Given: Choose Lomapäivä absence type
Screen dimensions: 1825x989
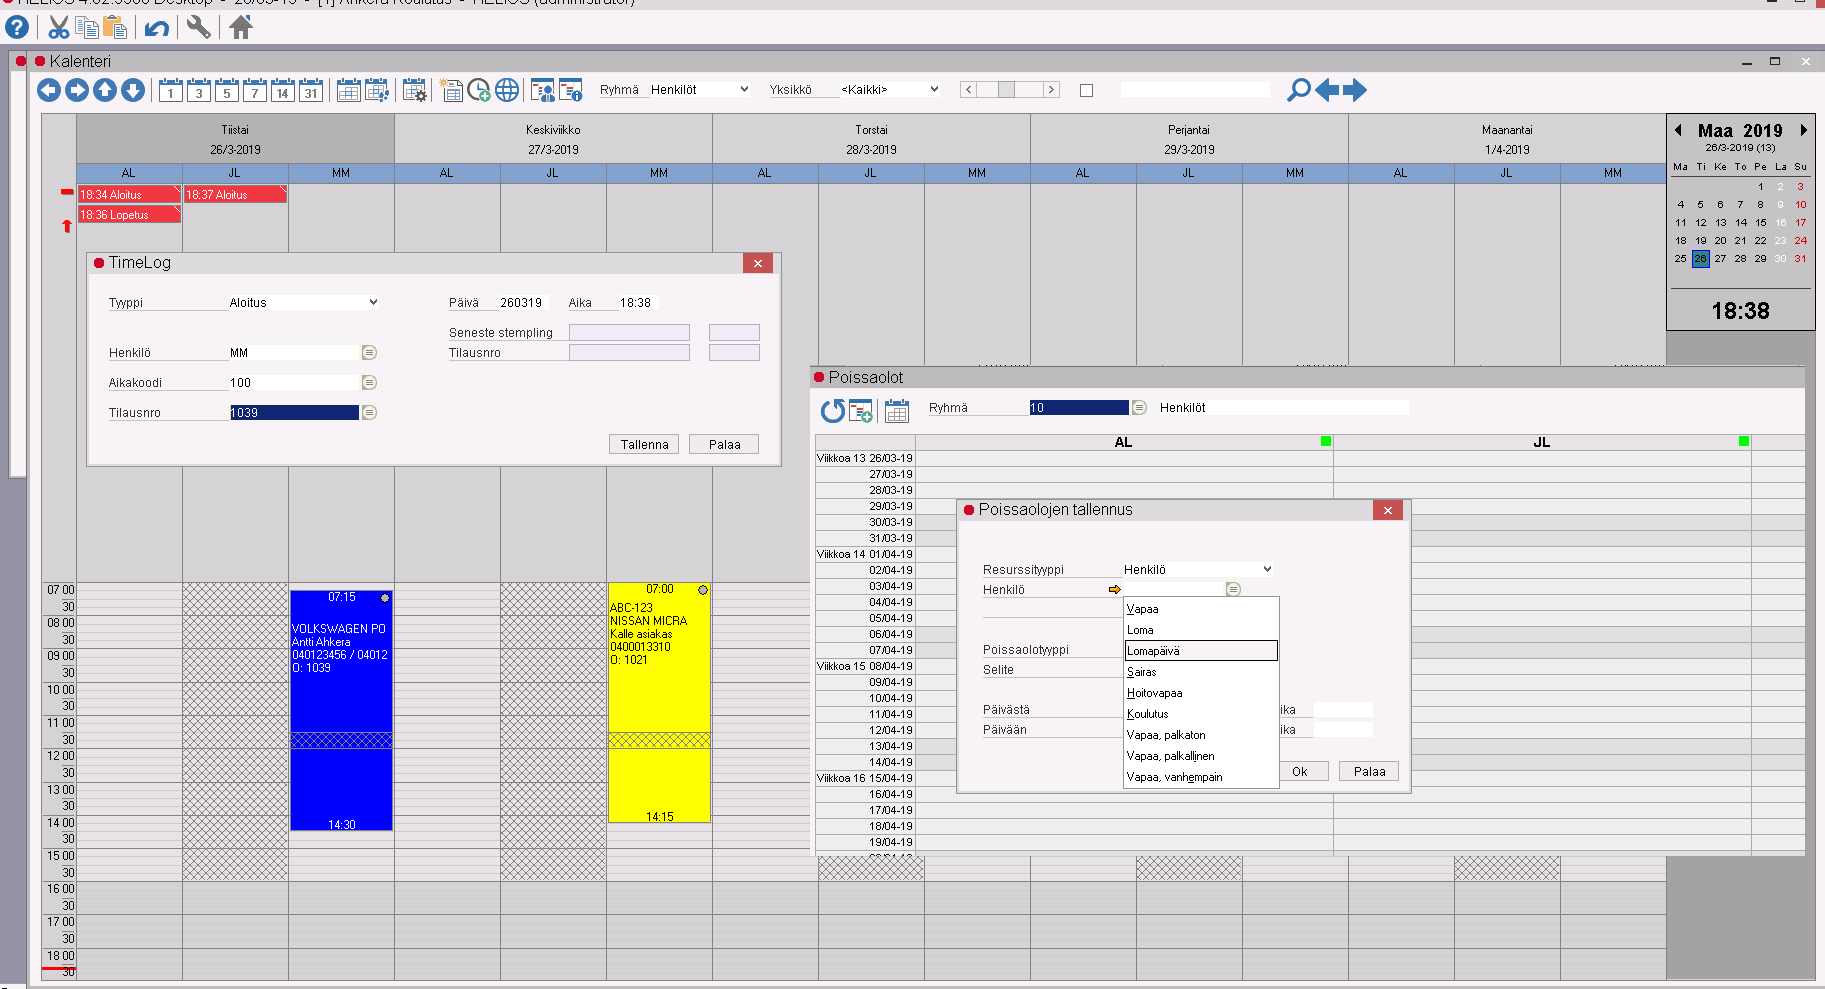Looking at the screenshot, I should [1201, 651].
